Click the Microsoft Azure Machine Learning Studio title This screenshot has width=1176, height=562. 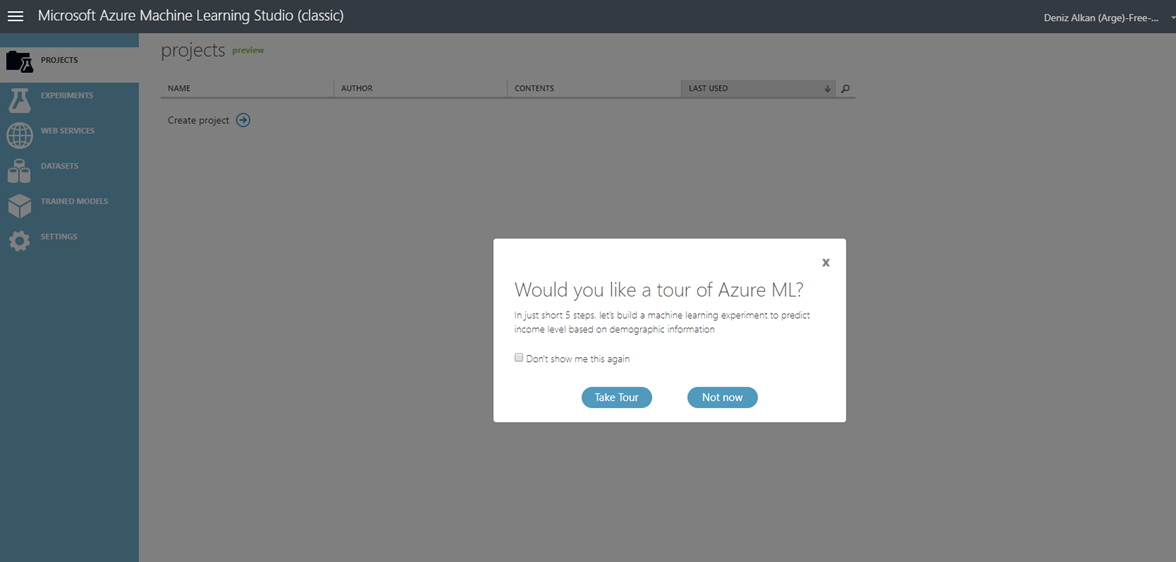click(190, 16)
